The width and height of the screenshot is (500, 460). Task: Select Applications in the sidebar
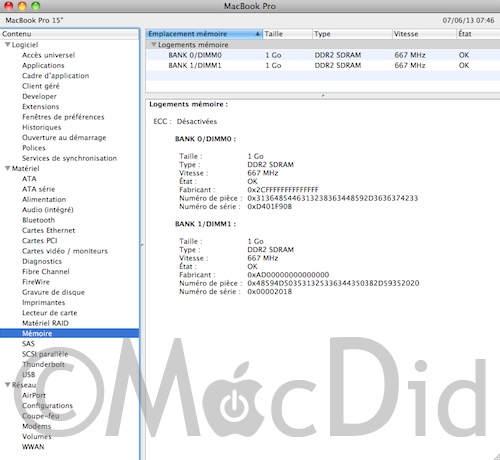(43, 65)
